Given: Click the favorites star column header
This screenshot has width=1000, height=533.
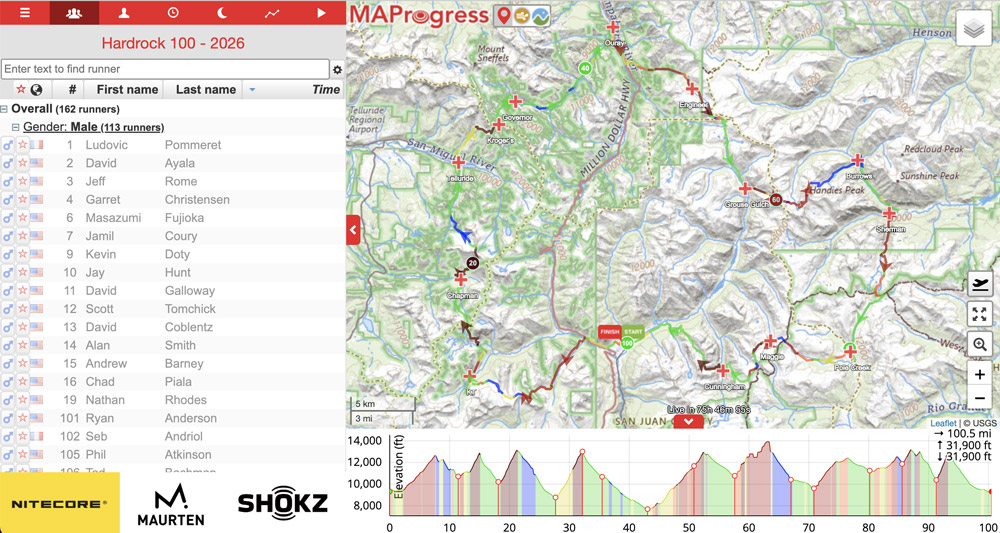Looking at the screenshot, I should point(21,89).
